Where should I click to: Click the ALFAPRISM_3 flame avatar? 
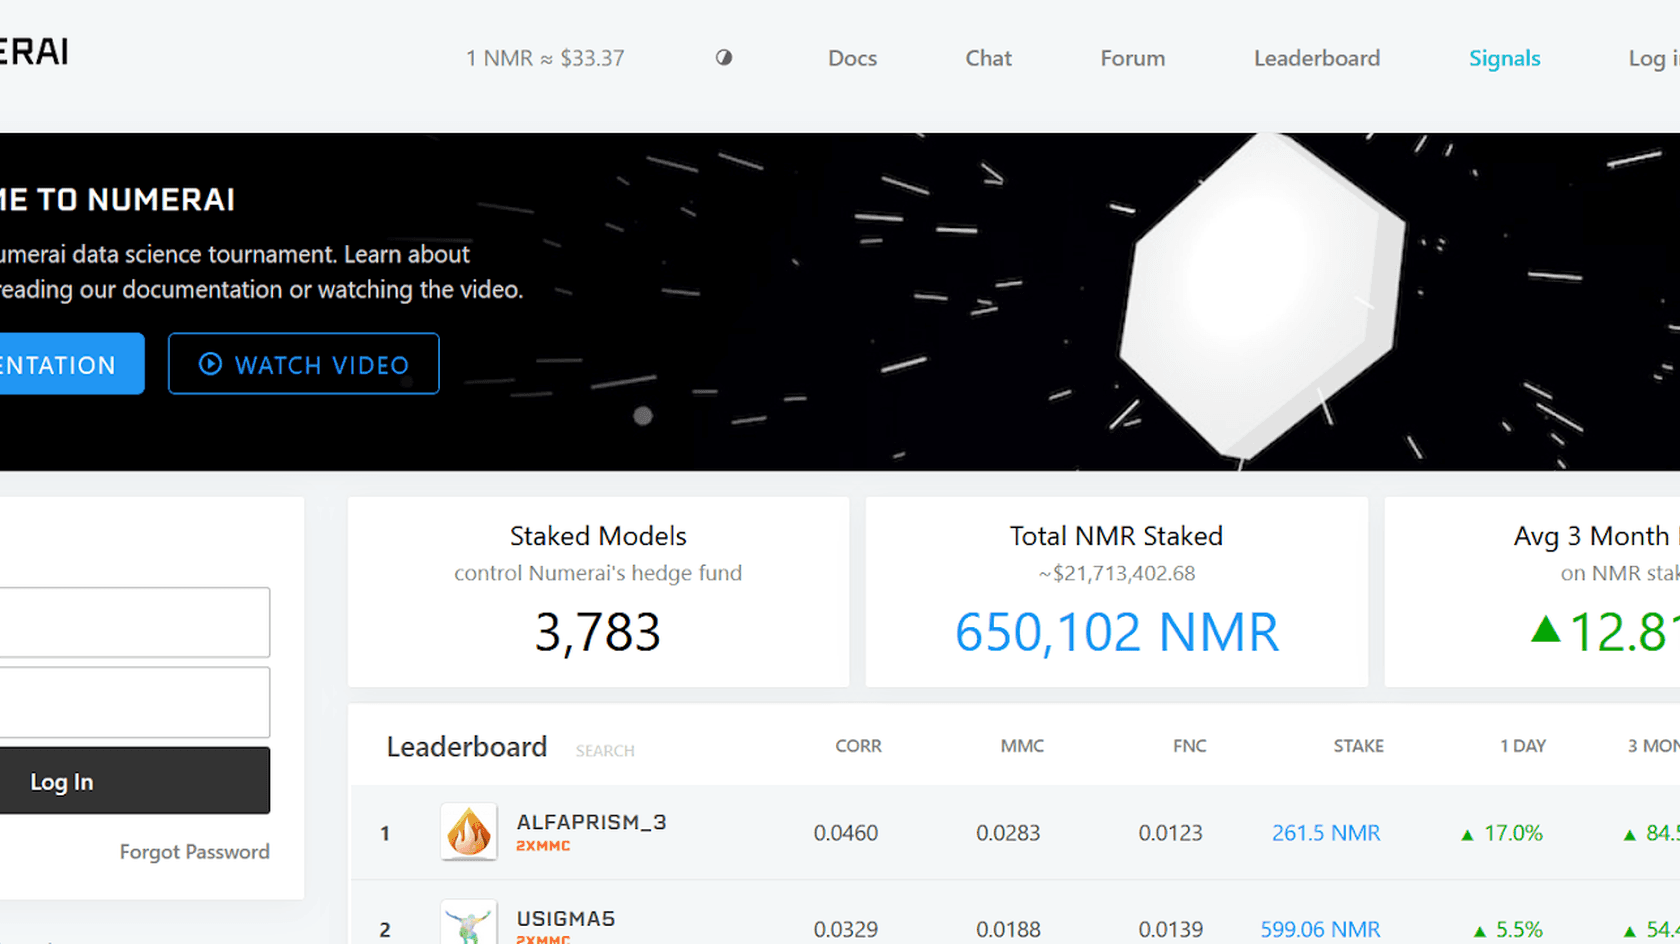468,832
